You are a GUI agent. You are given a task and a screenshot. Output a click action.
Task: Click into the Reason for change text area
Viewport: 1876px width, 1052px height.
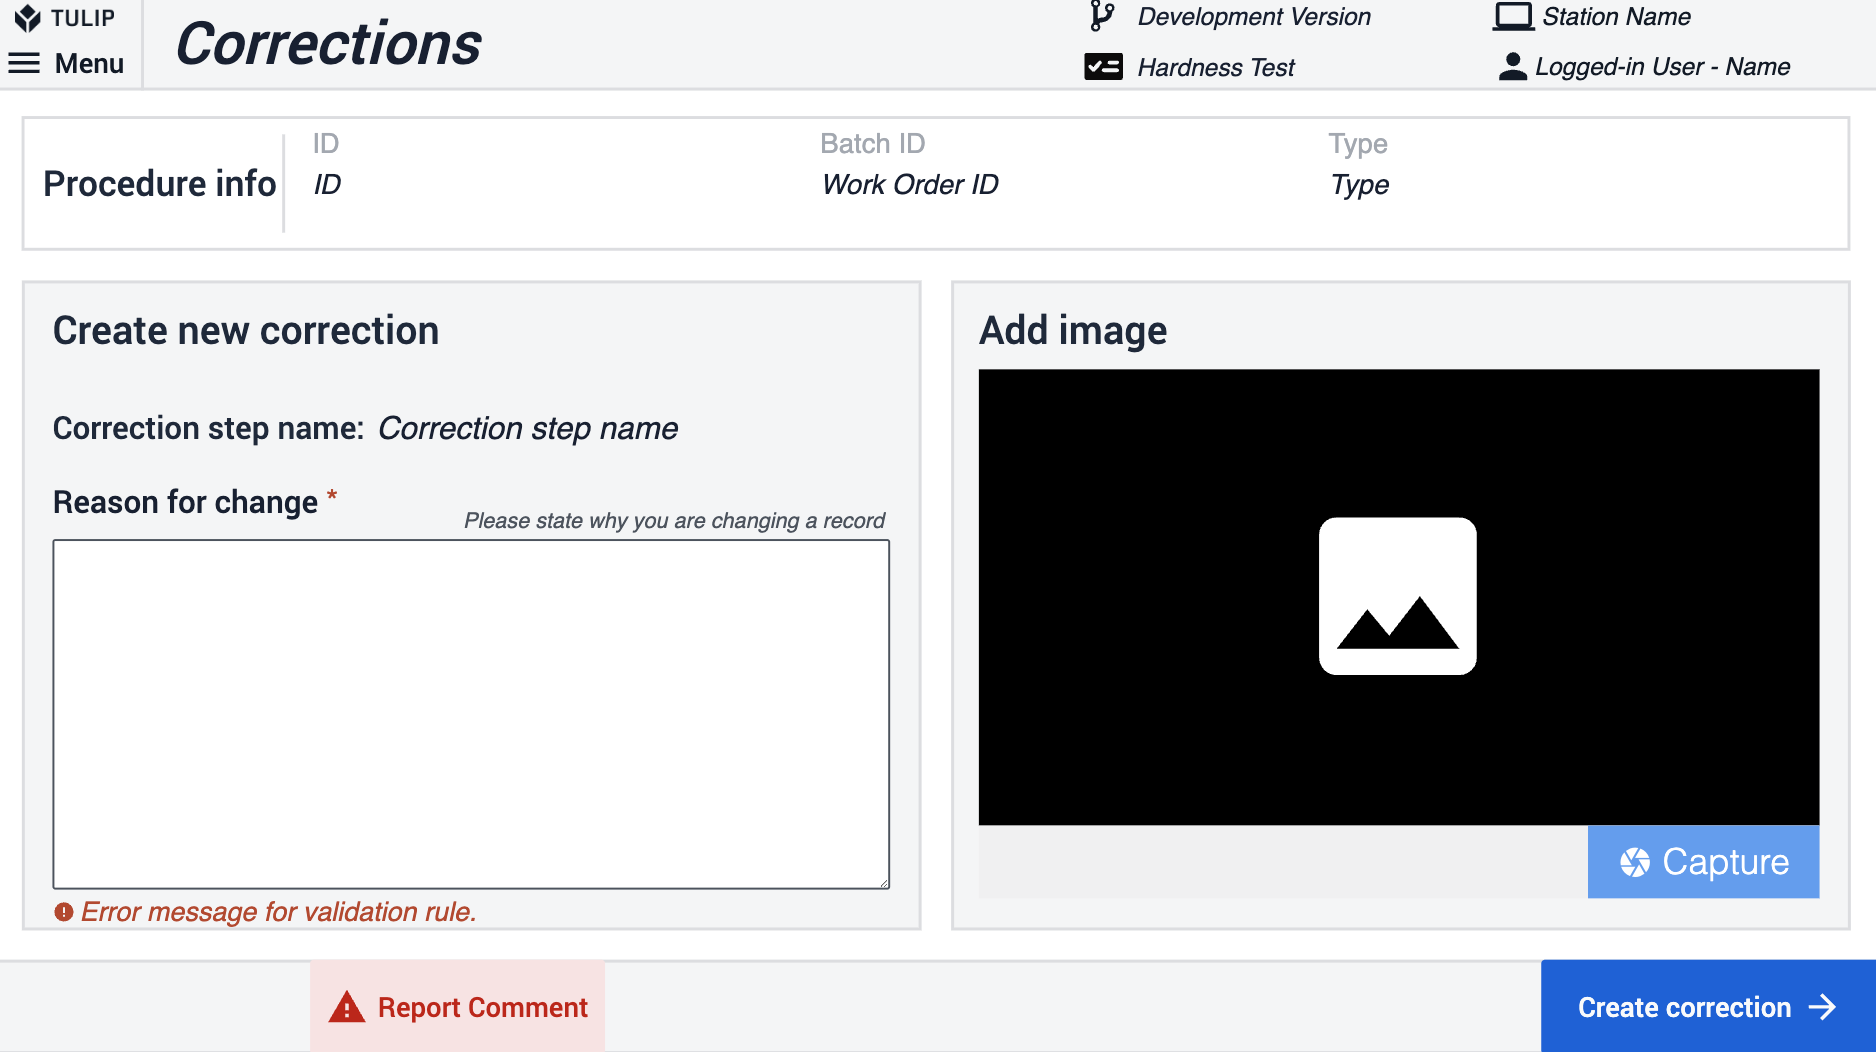coord(471,714)
